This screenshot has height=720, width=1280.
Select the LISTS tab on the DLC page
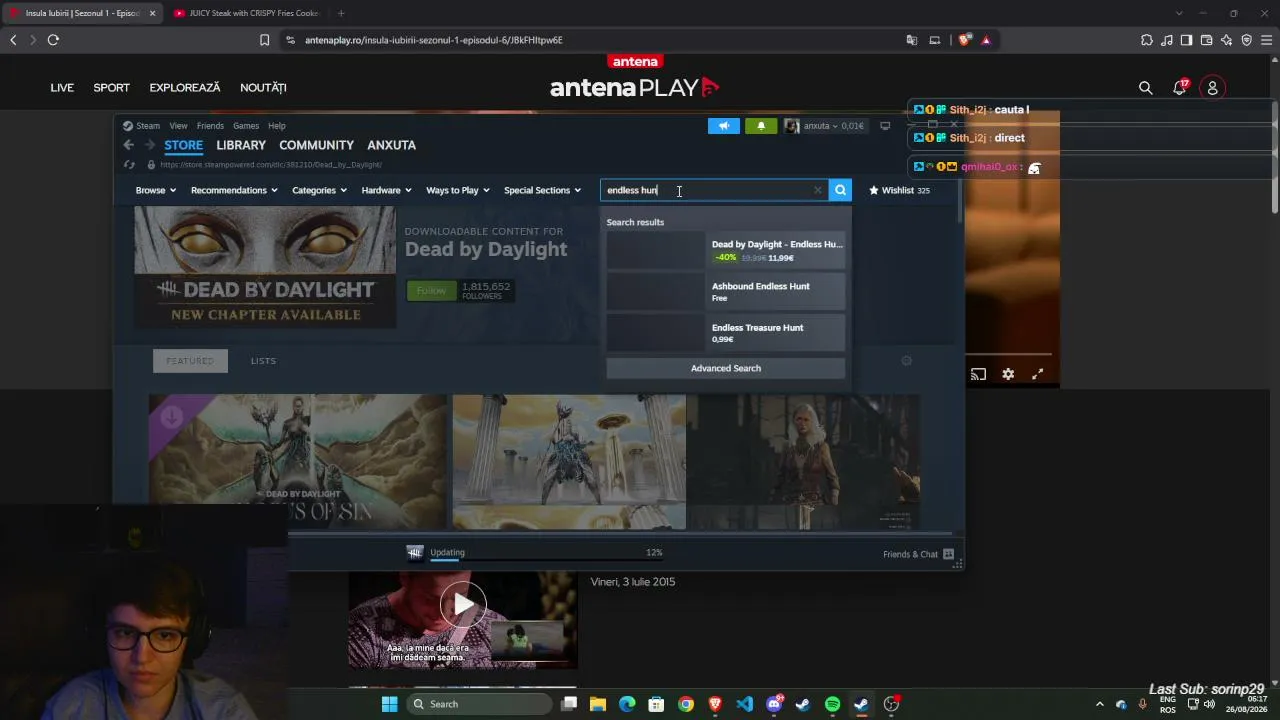tap(263, 361)
